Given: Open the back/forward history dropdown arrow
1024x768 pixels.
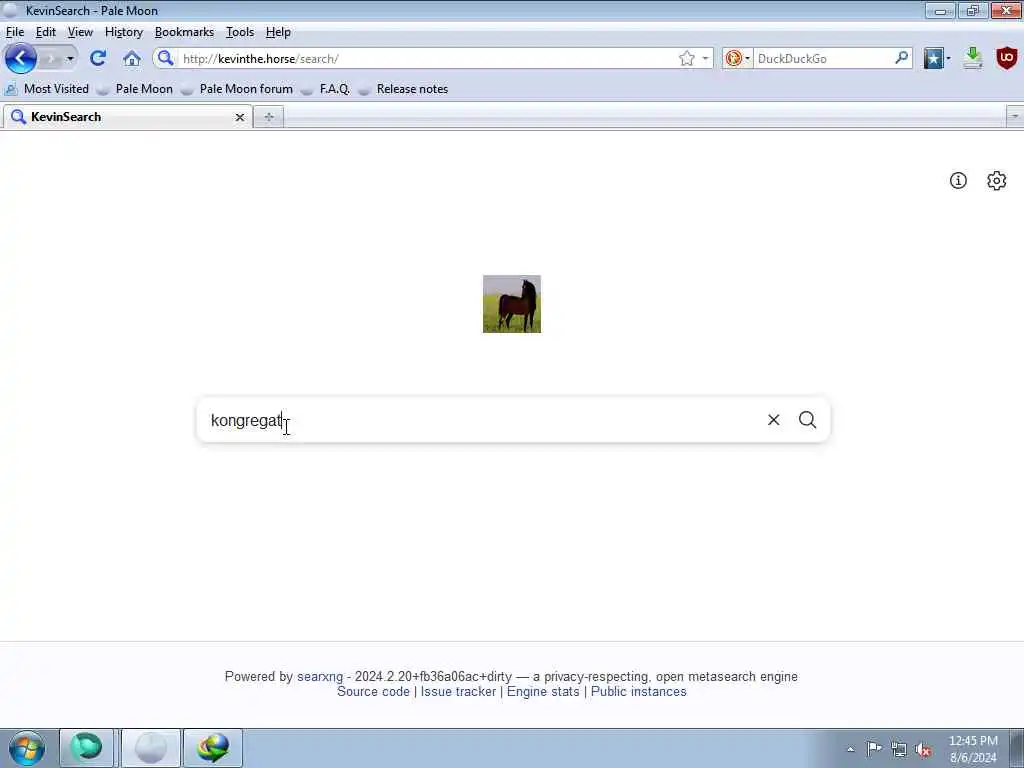Looking at the screenshot, I should tap(70, 59).
